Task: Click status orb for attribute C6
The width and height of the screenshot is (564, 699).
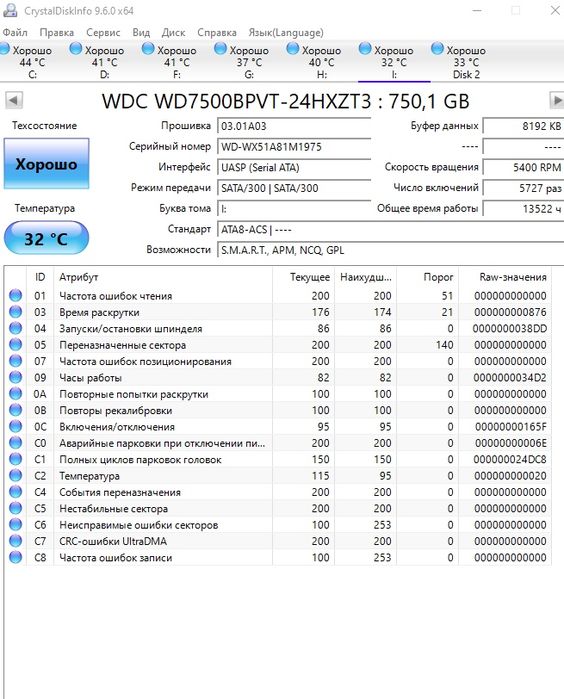Action: coord(16,524)
